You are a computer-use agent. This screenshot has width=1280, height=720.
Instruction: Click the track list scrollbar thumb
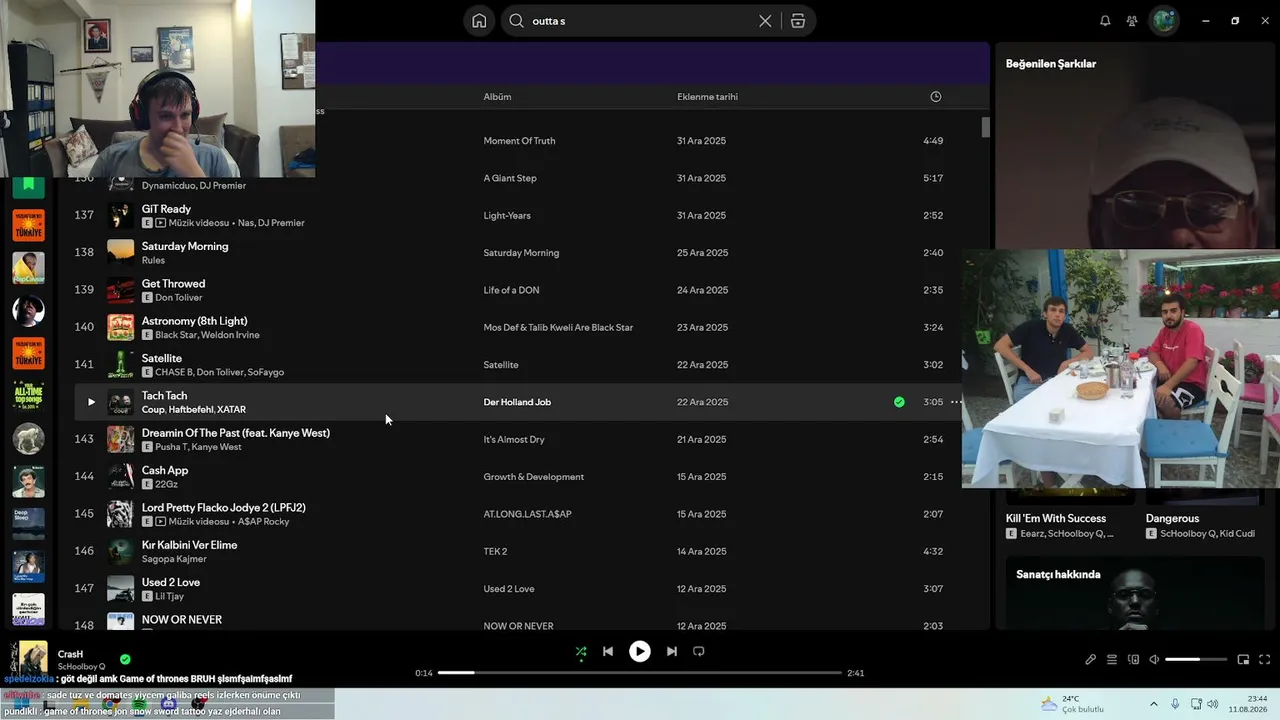pos(985,127)
